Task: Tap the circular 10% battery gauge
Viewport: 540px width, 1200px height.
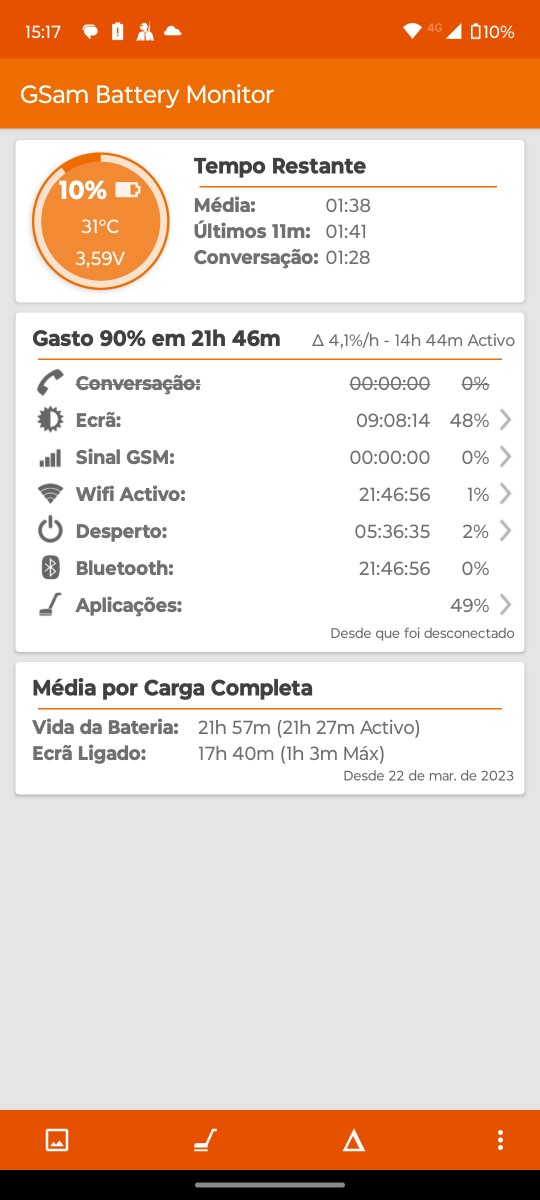Action: pos(100,221)
